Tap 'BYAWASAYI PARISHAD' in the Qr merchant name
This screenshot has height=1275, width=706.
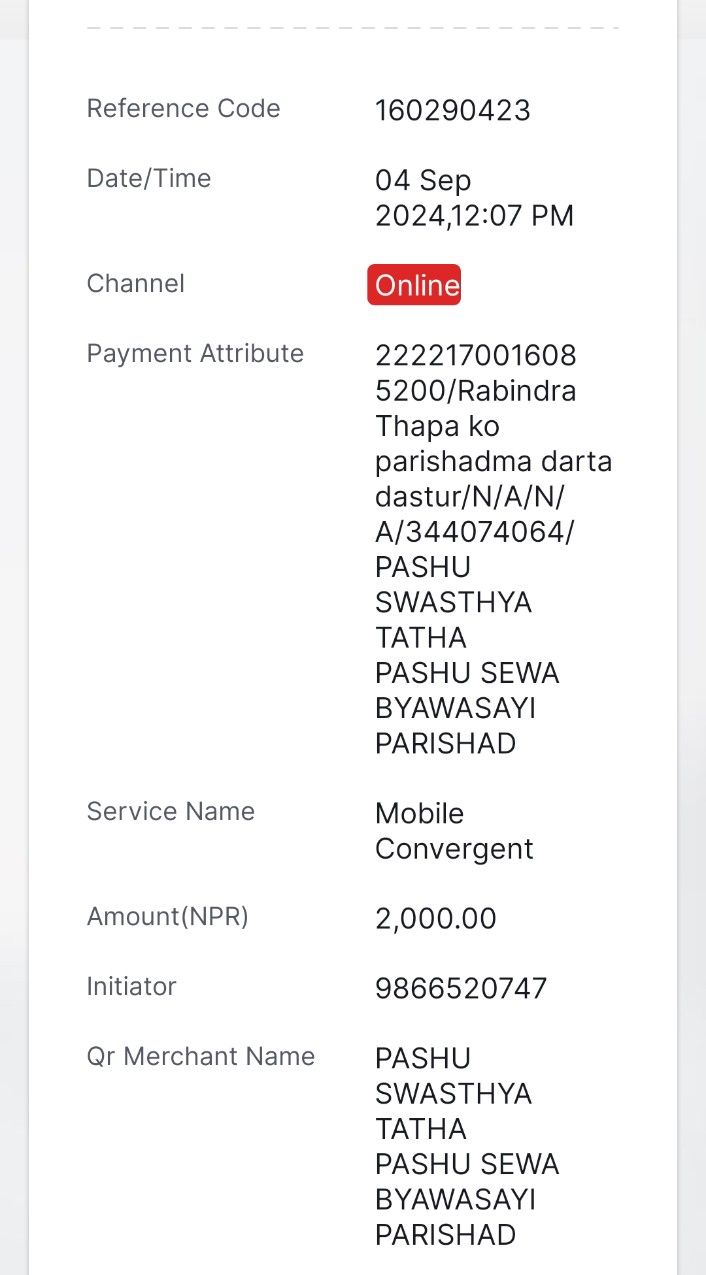click(455, 1217)
